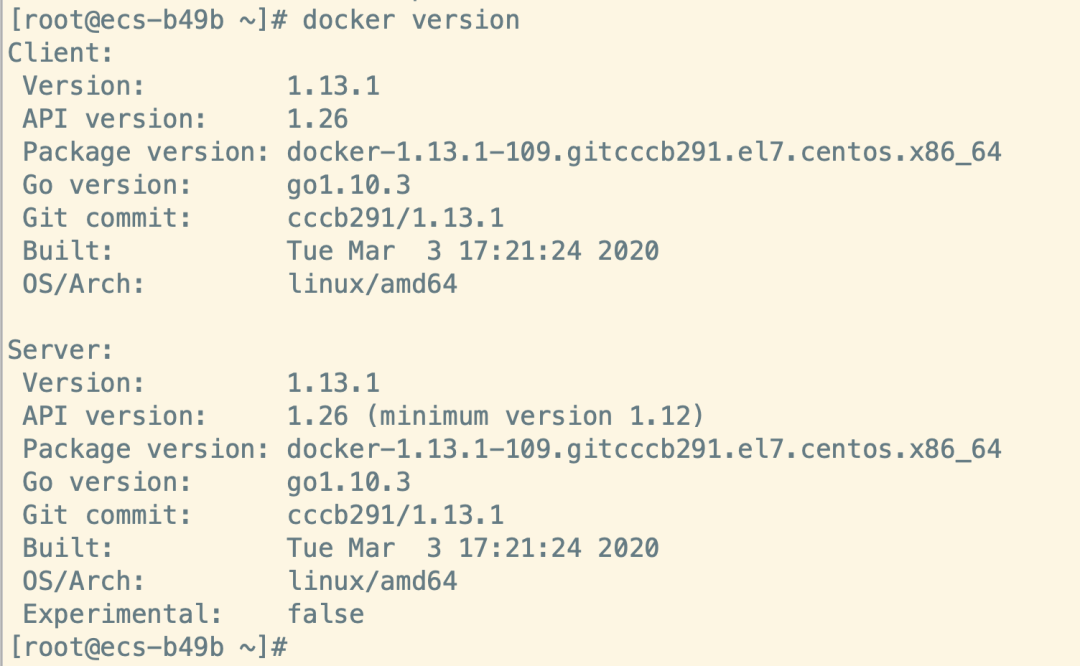Select the Server Built date
Screen dimensions: 1080x666
tap(472, 548)
